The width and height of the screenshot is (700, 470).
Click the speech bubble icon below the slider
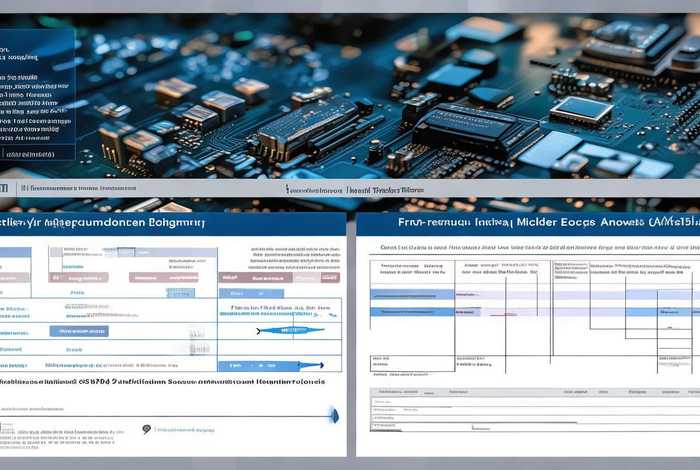coord(146,429)
